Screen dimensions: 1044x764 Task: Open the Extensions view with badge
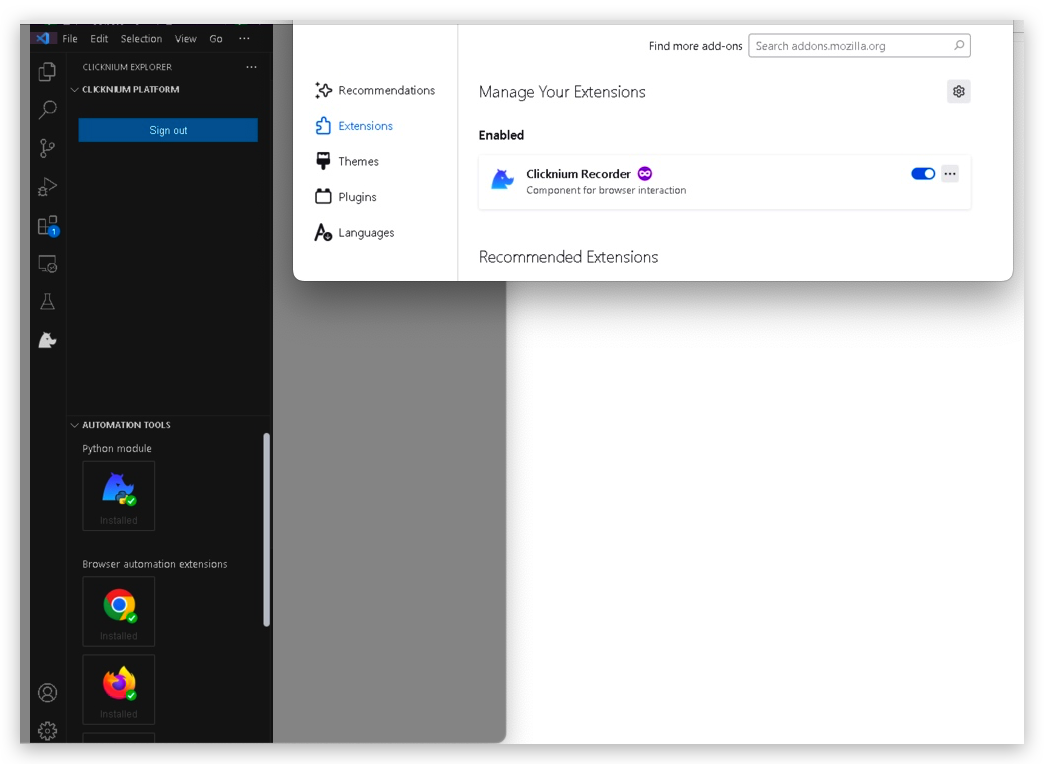(47, 226)
